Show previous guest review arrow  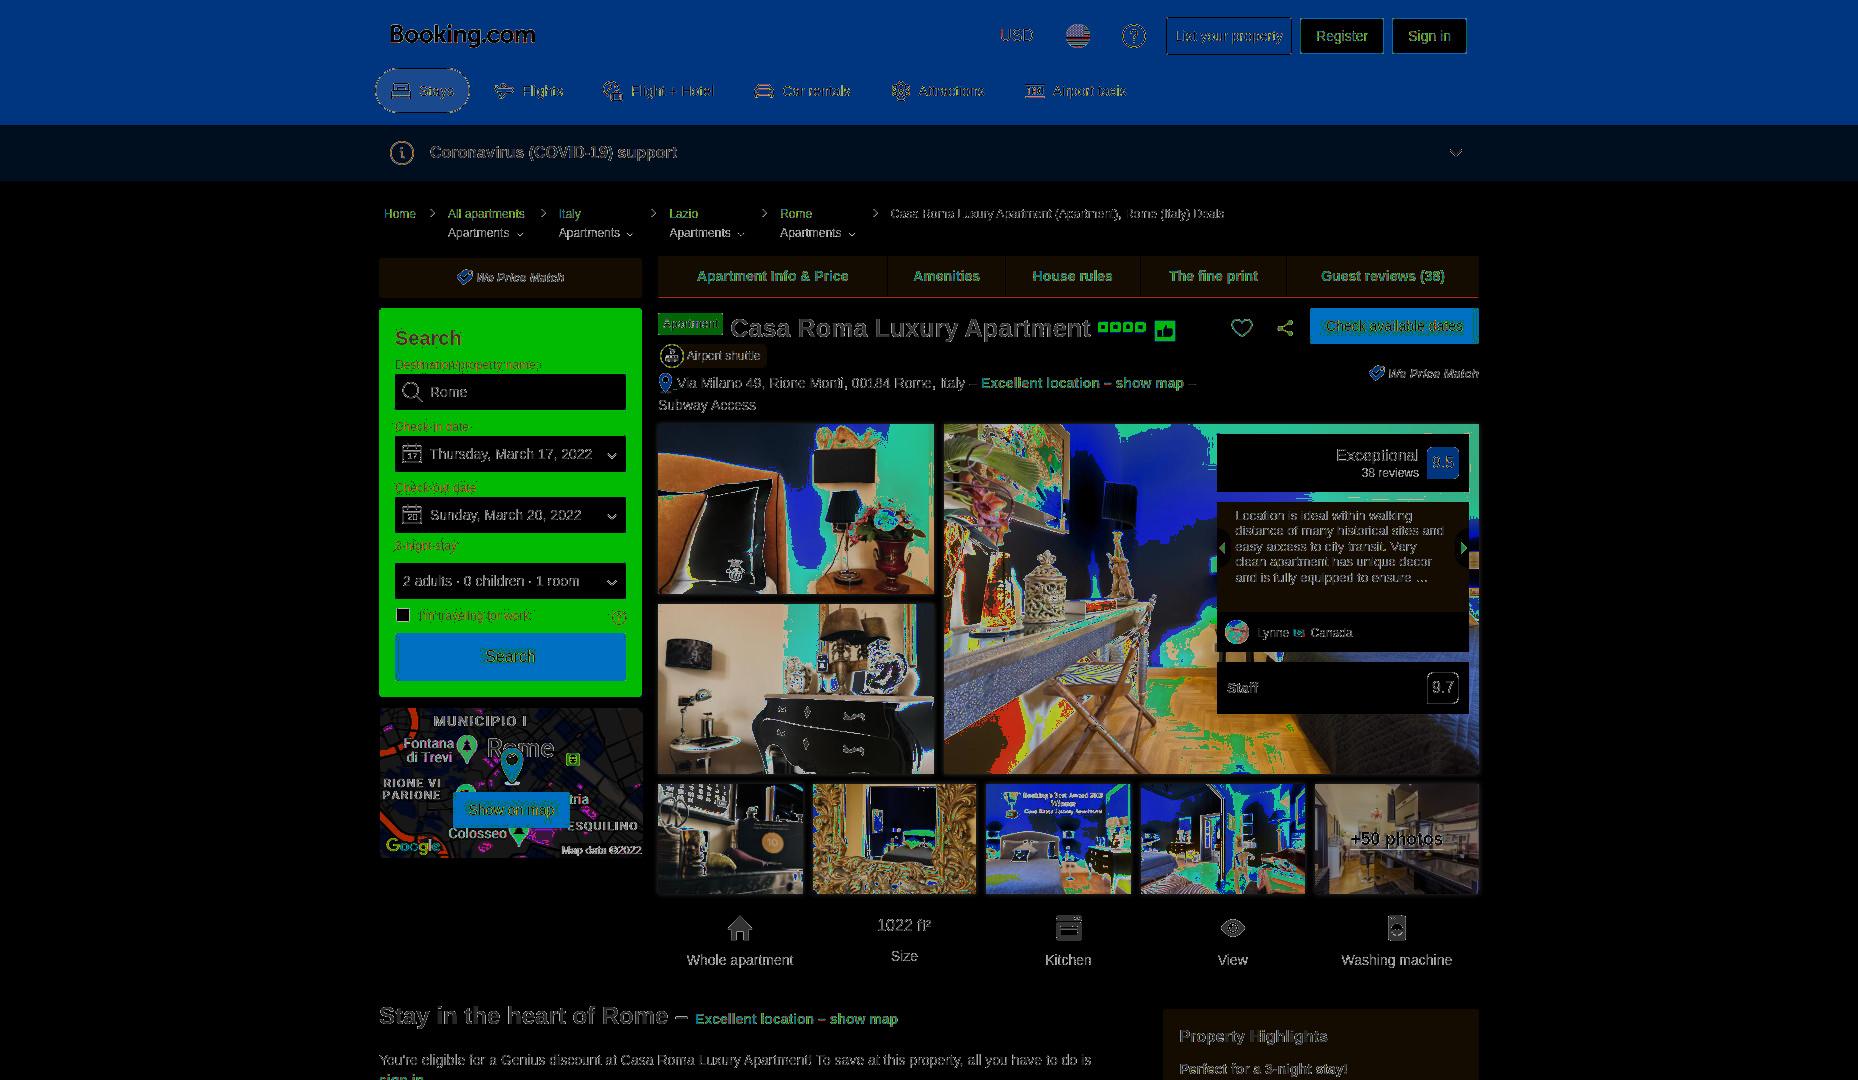point(1222,548)
